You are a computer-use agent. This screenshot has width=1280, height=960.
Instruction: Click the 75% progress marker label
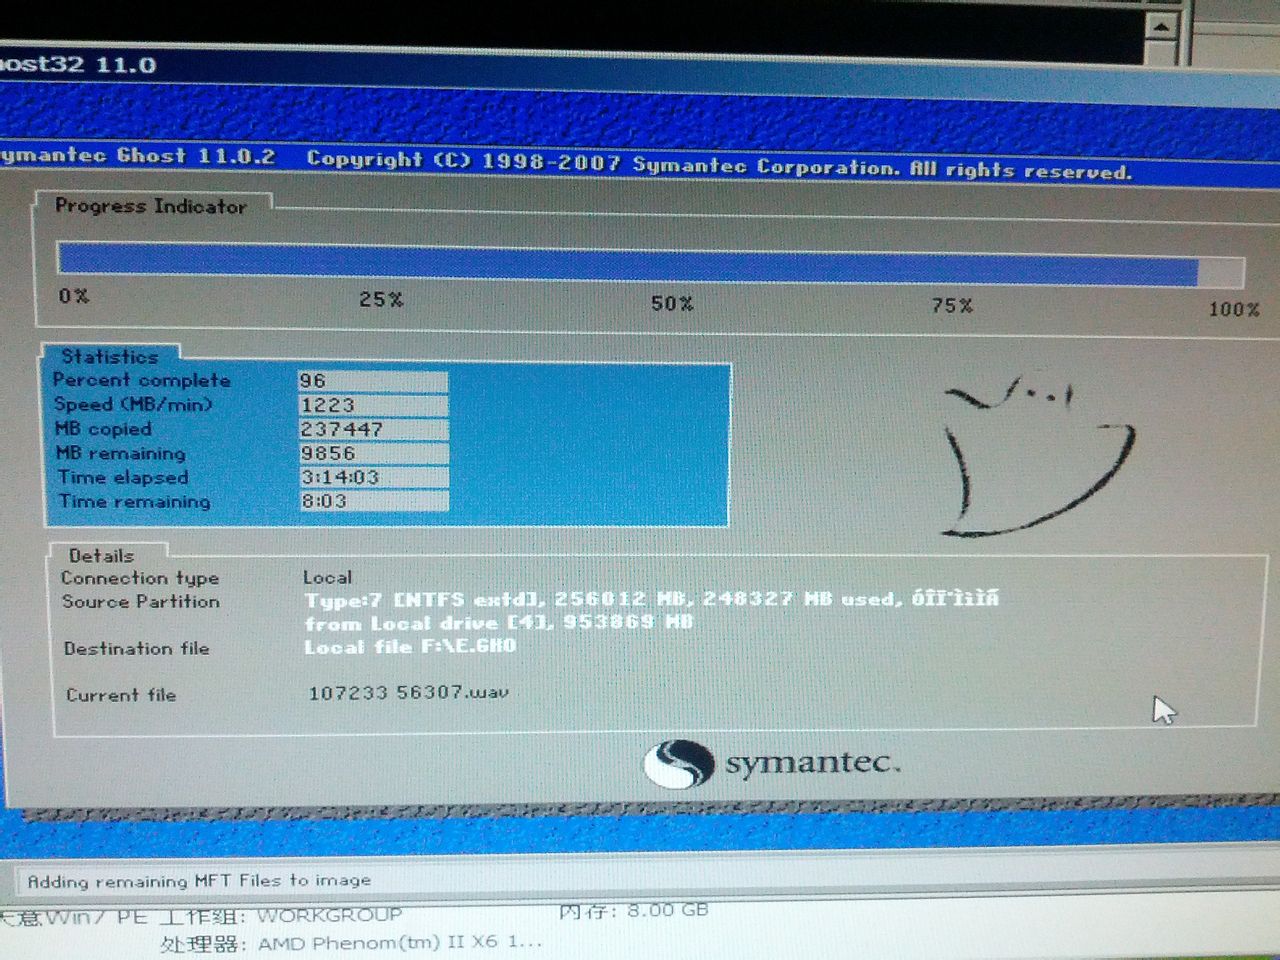click(x=952, y=306)
